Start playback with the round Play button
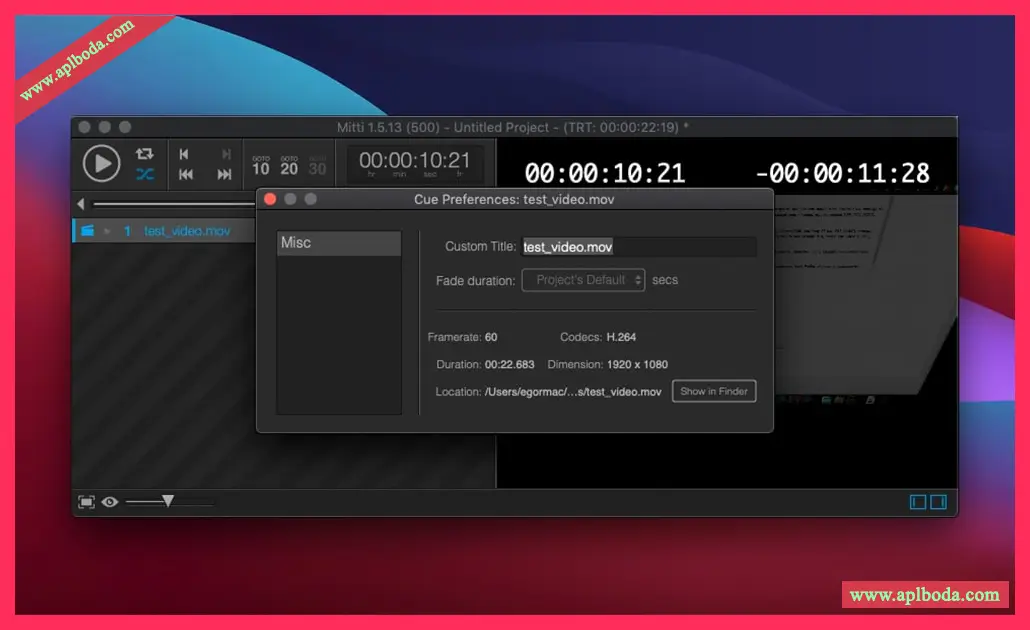This screenshot has height=630, width=1030. coord(102,163)
